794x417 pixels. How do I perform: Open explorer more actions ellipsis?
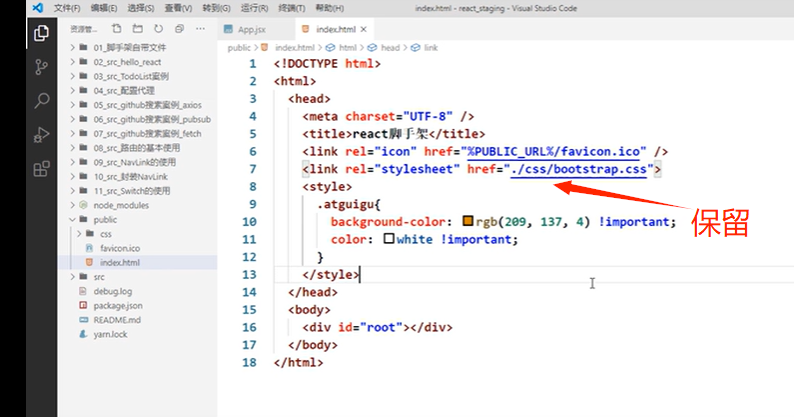[201, 29]
